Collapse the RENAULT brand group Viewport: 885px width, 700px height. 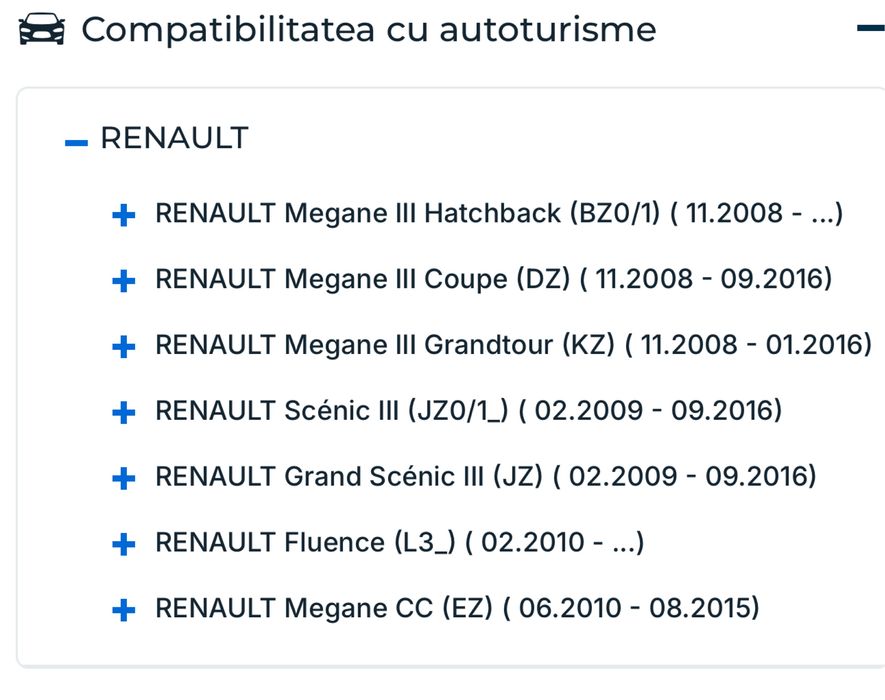(76, 143)
